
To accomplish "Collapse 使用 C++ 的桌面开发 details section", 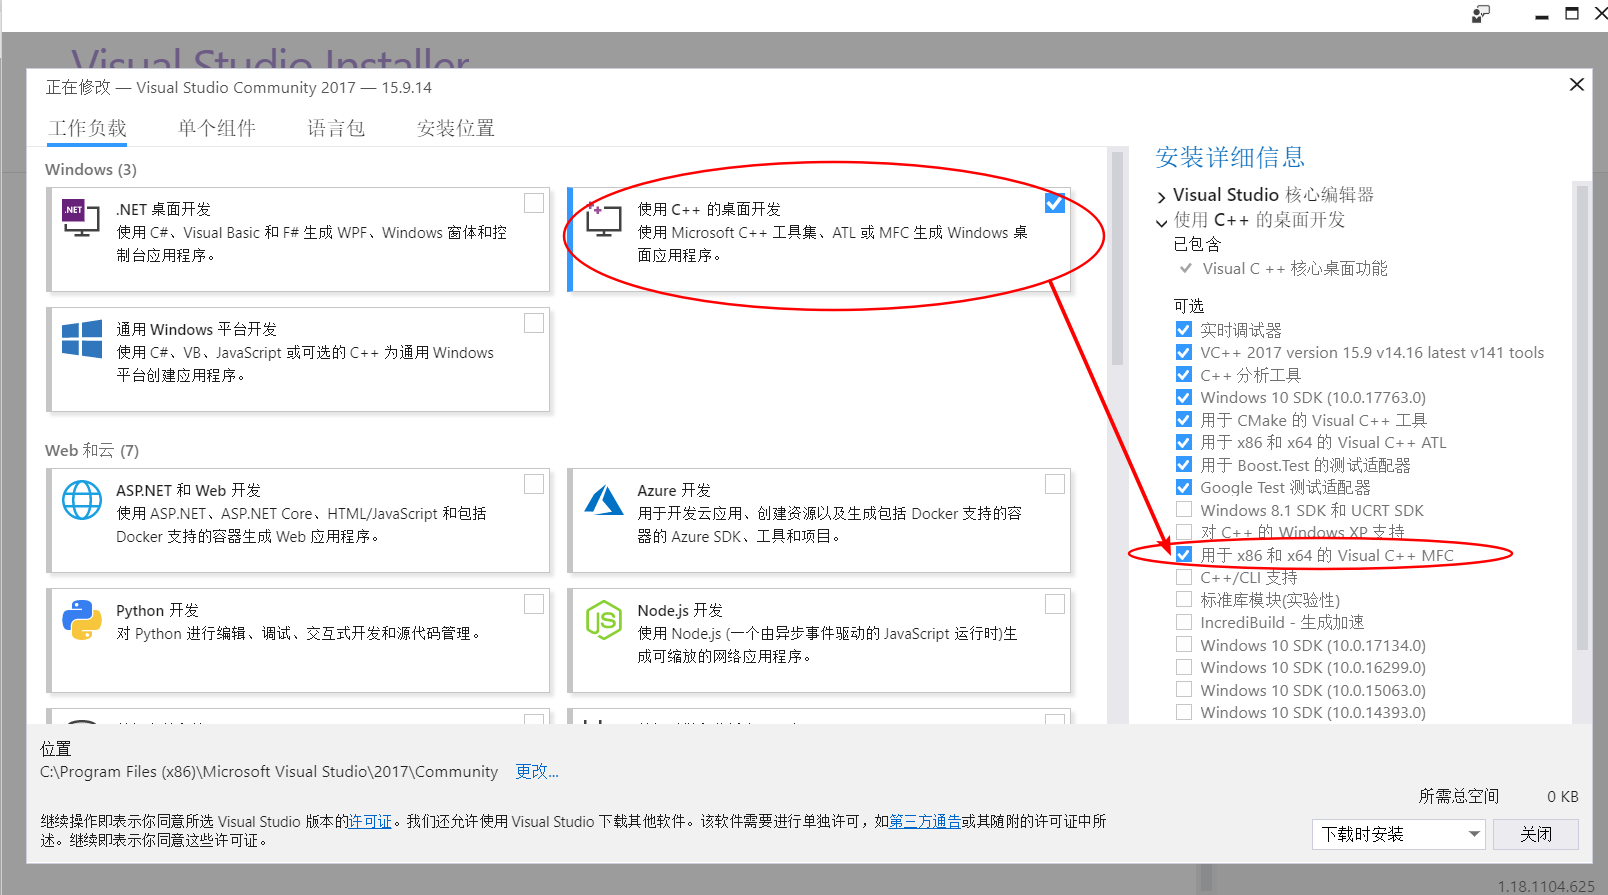I will click(1161, 222).
